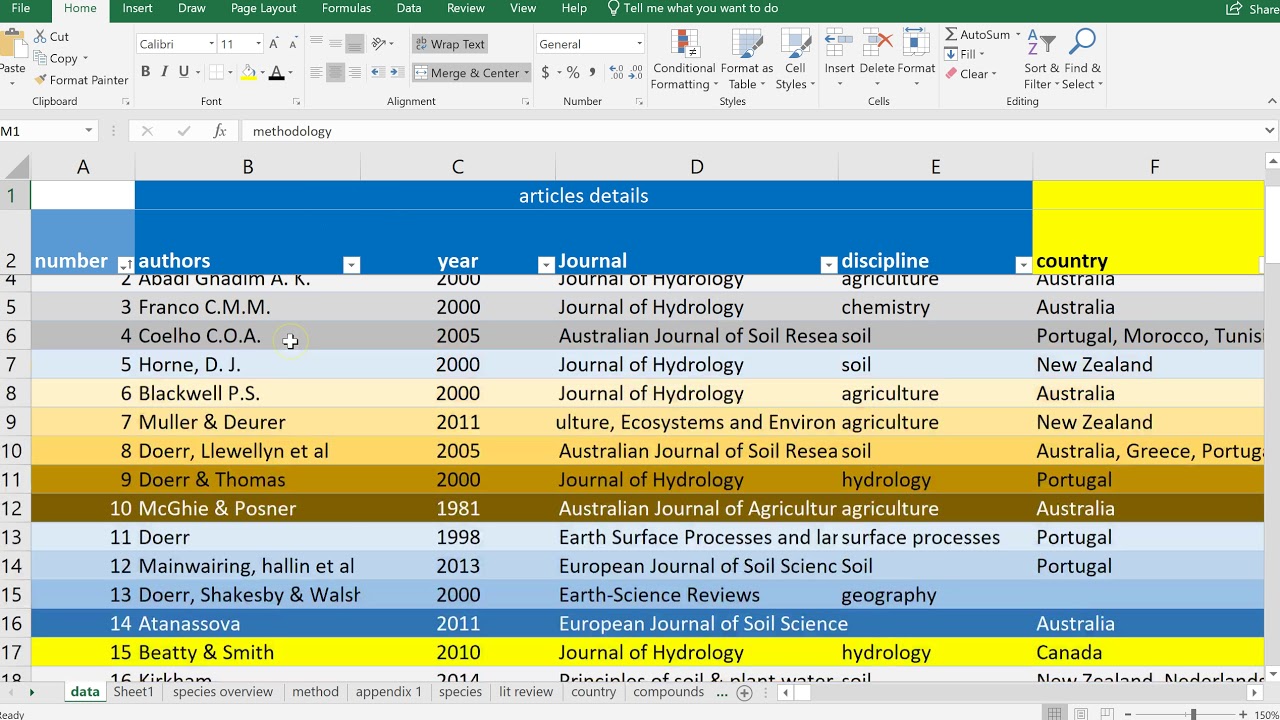Viewport: 1280px width, 720px height.
Task: Click Decrease Indent icon
Action: (x=377, y=72)
